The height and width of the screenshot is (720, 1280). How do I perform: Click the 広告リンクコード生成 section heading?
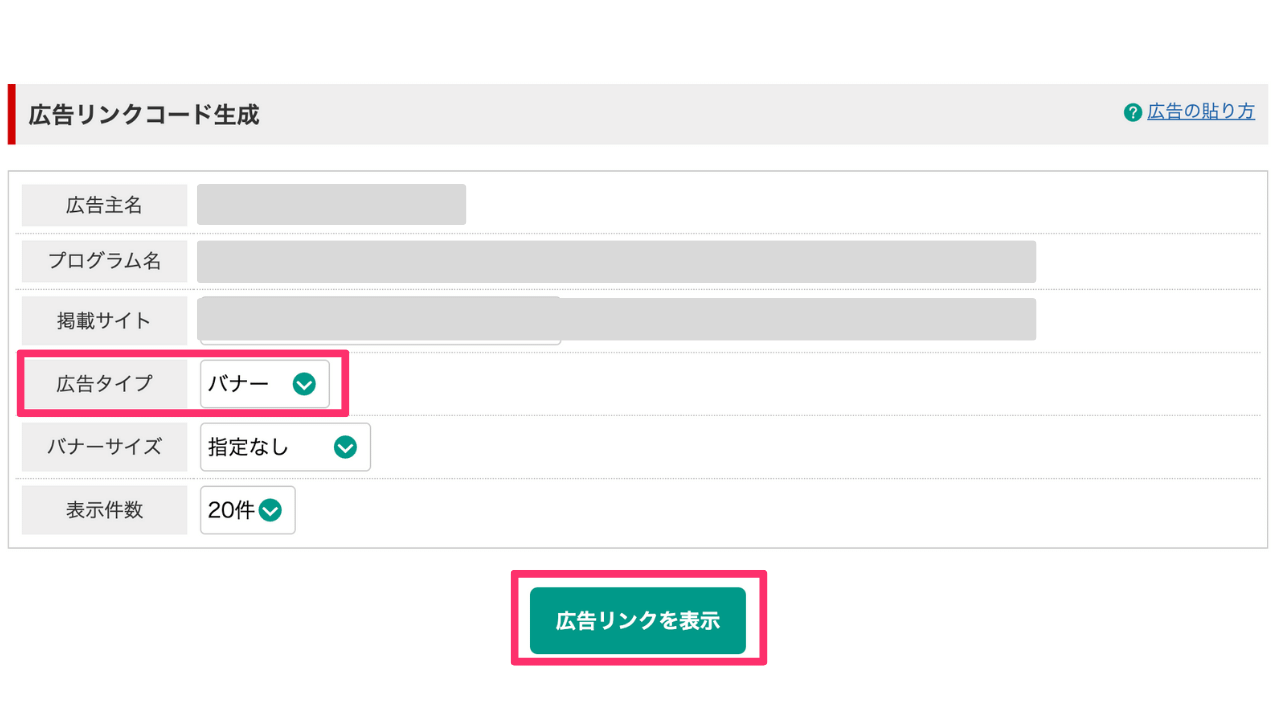click(143, 114)
